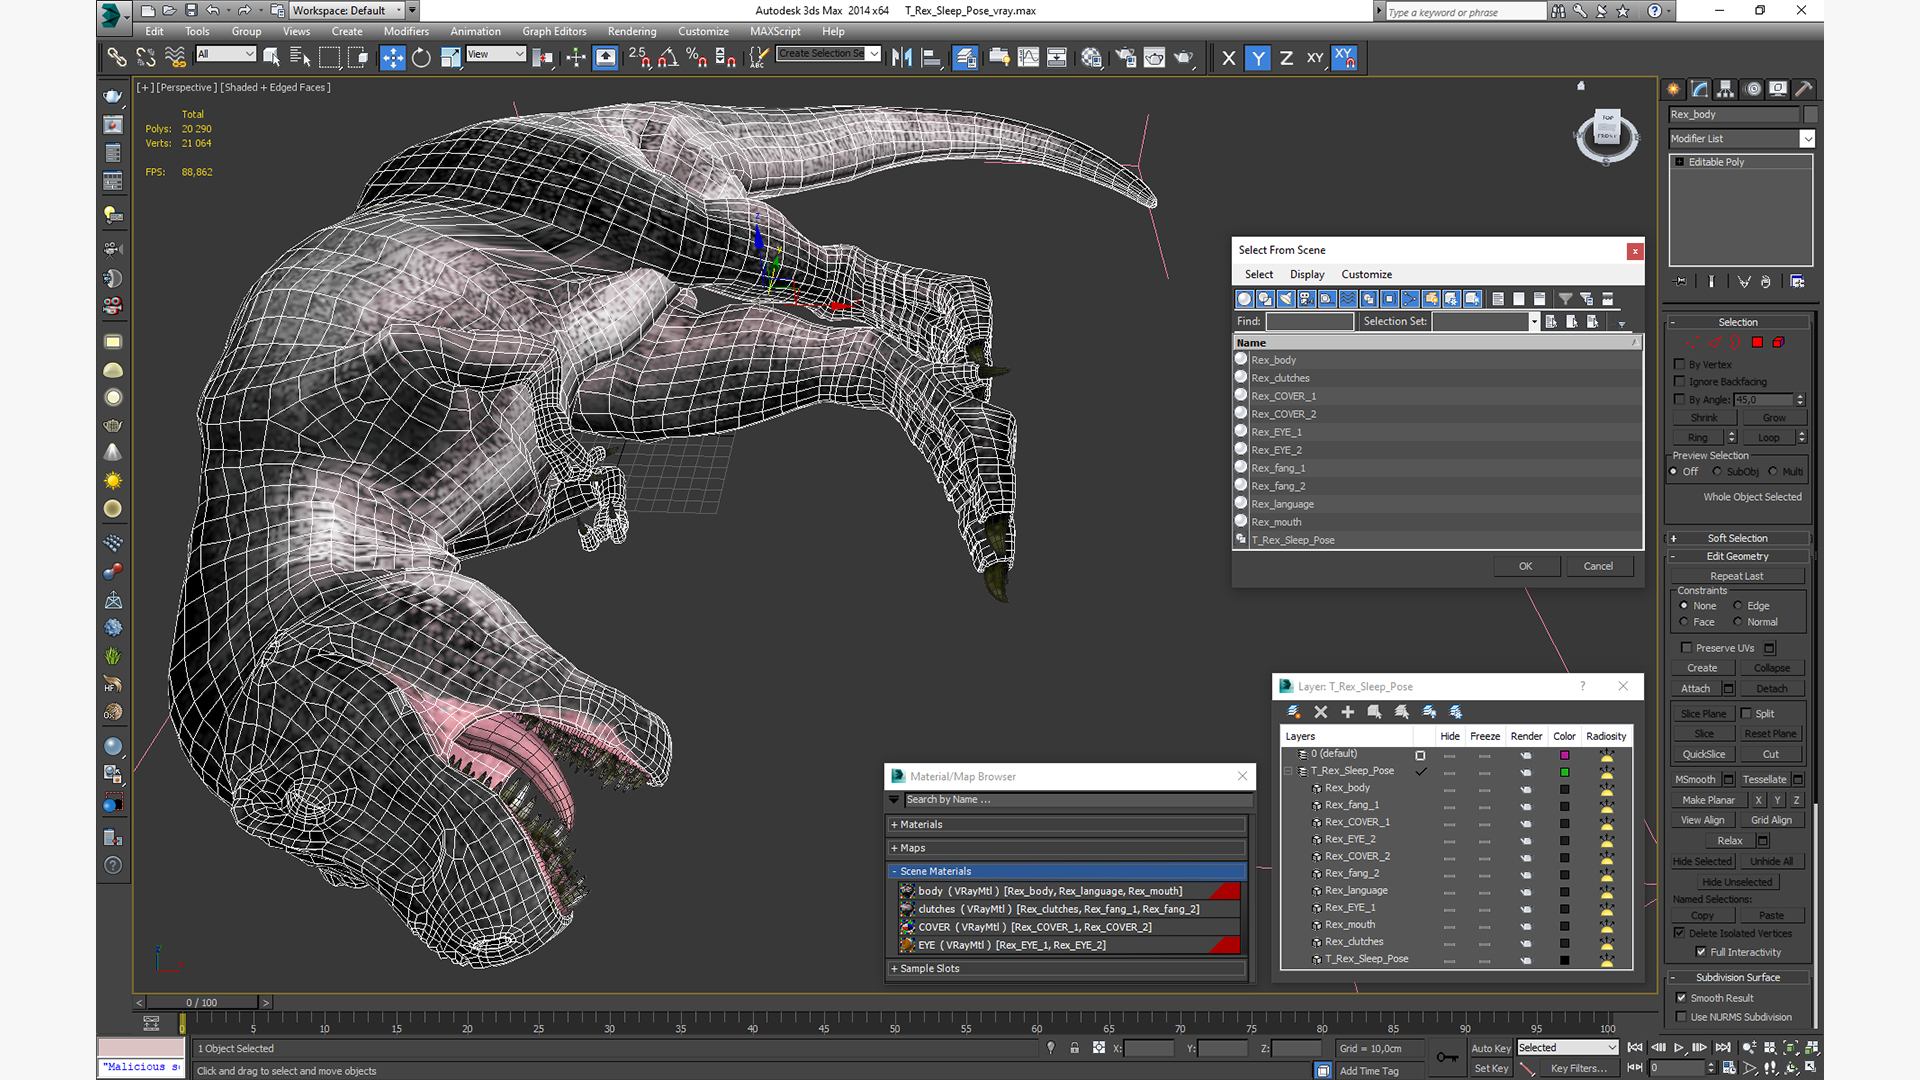Screen dimensions: 1920x1080
Task: Restrict to Z axis constraint
Action: (x=1286, y=58)
